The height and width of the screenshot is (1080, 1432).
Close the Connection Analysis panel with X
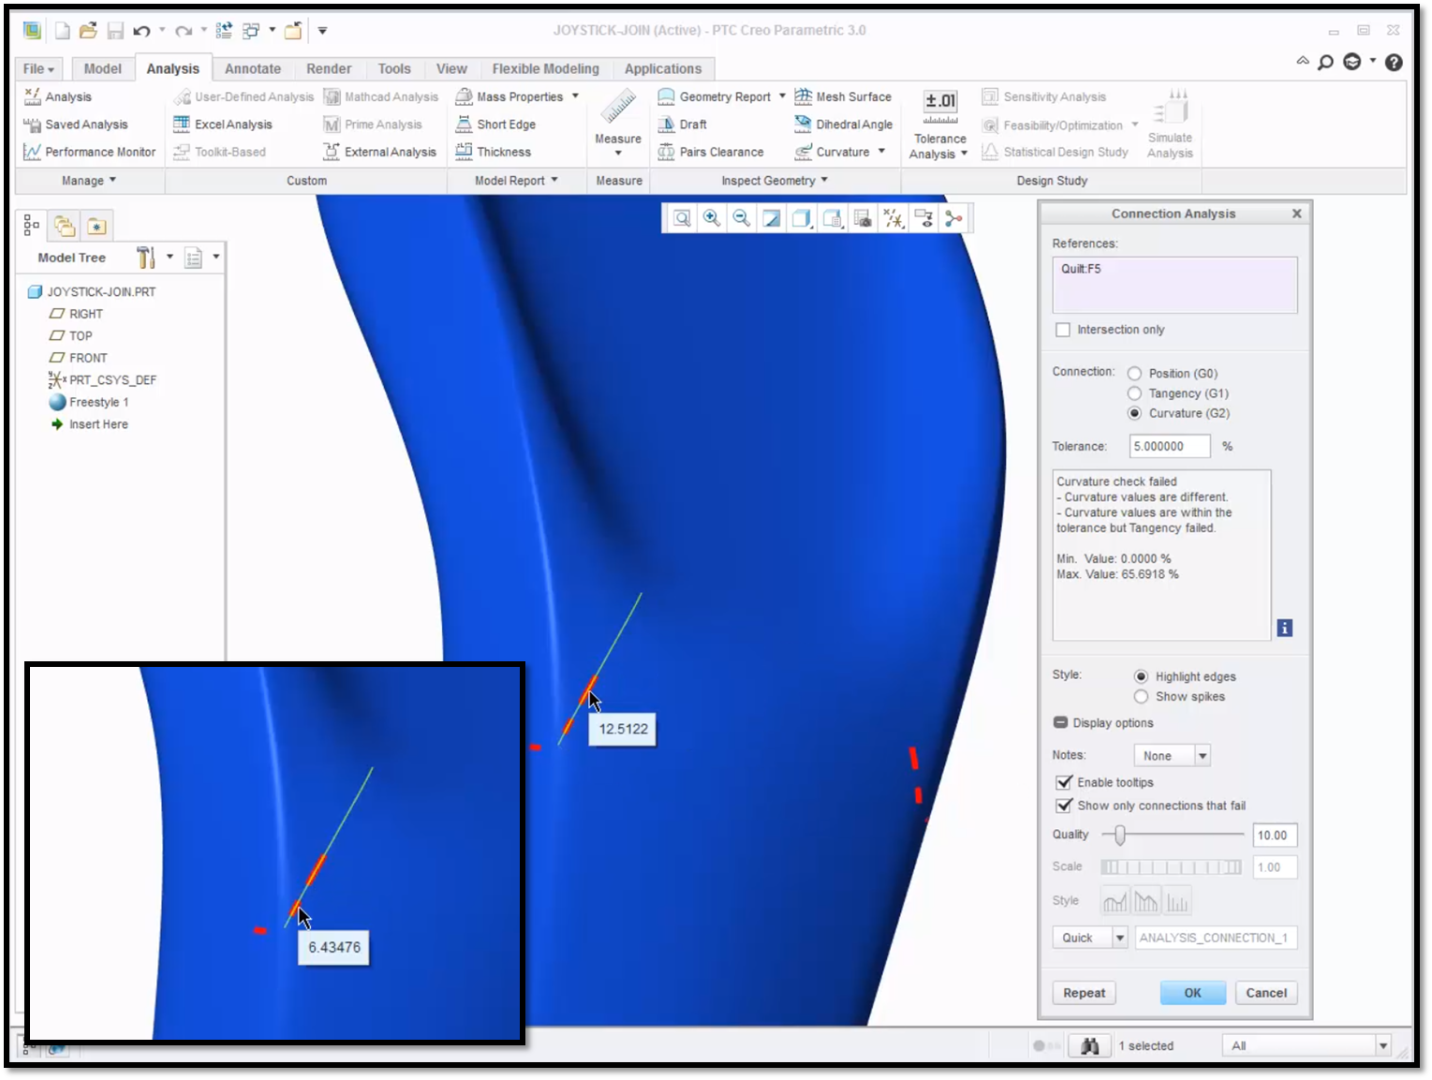pyautogui.click(x=1297, y=214)
